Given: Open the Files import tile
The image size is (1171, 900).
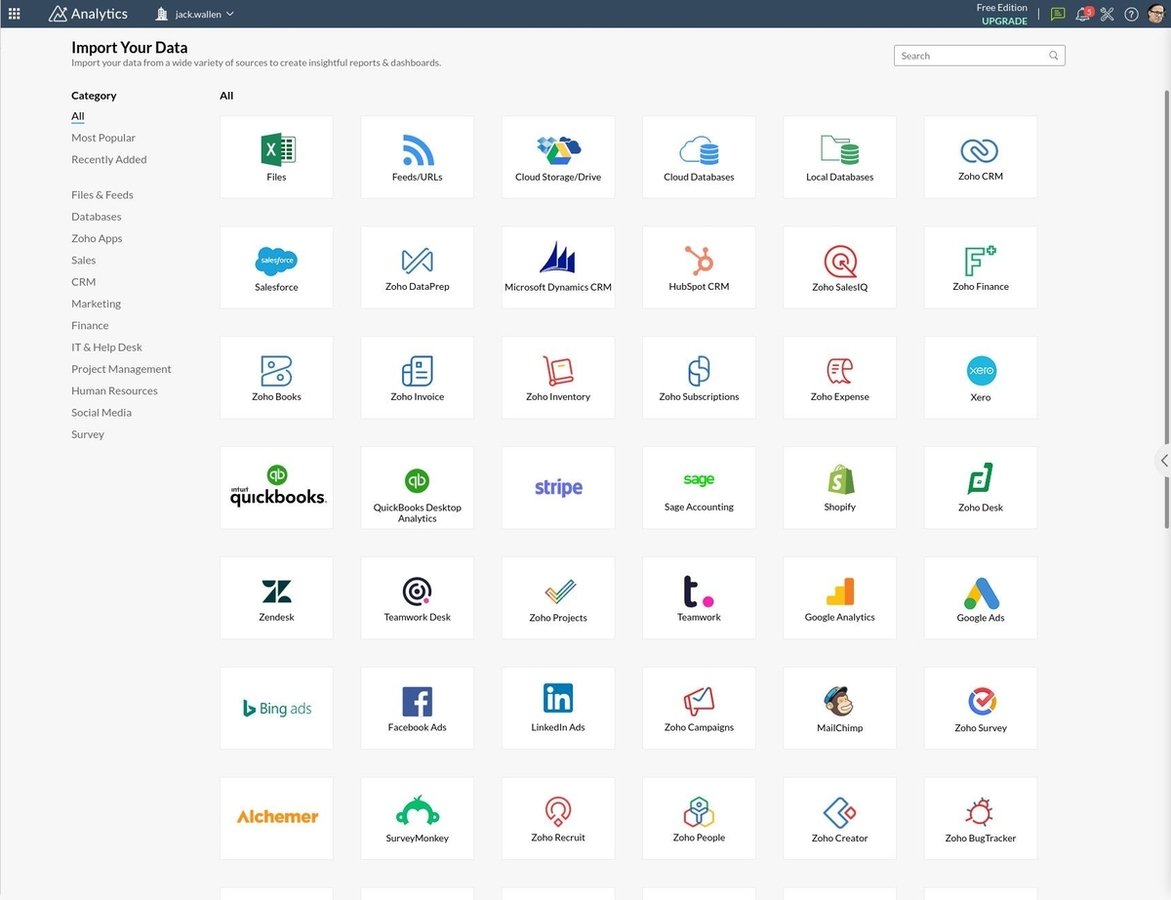Looking at the screenshot, I should point(276,157).
